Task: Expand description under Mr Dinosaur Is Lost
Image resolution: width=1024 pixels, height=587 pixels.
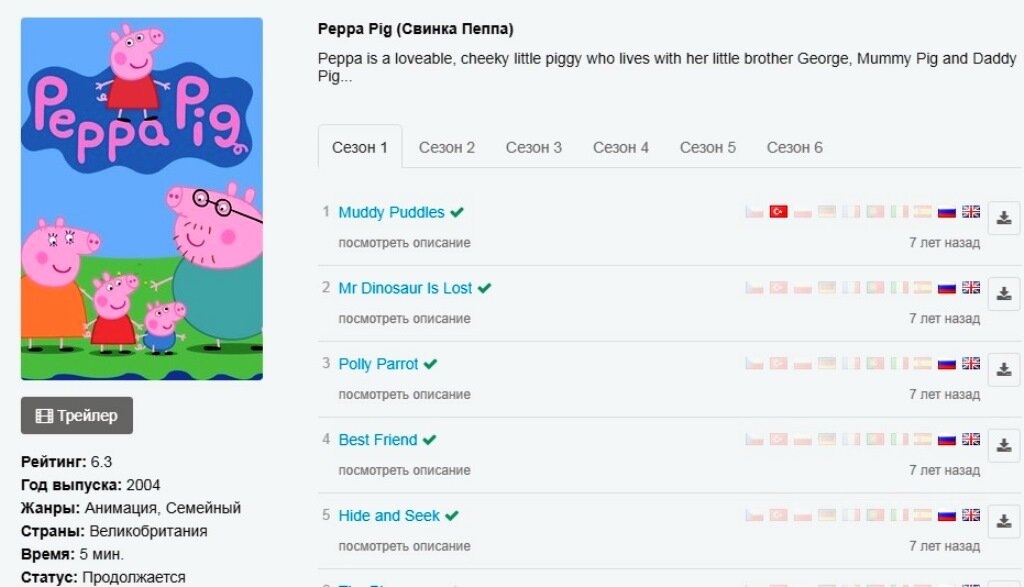Action: [404, 319]
